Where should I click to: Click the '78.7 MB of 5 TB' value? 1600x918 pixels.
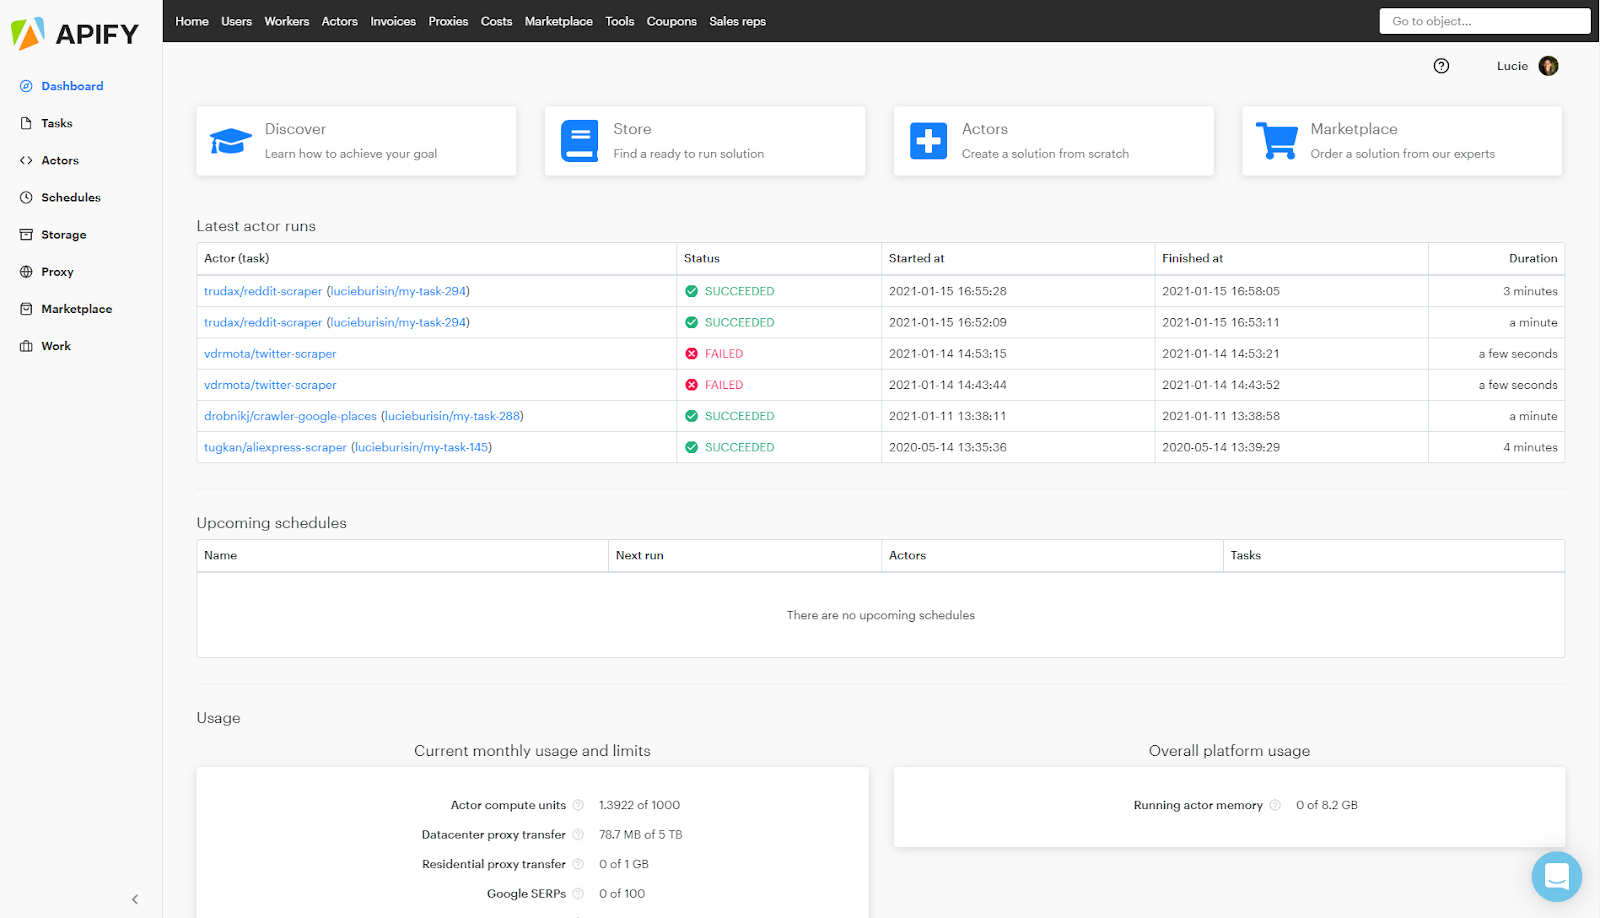pos(641,834)
